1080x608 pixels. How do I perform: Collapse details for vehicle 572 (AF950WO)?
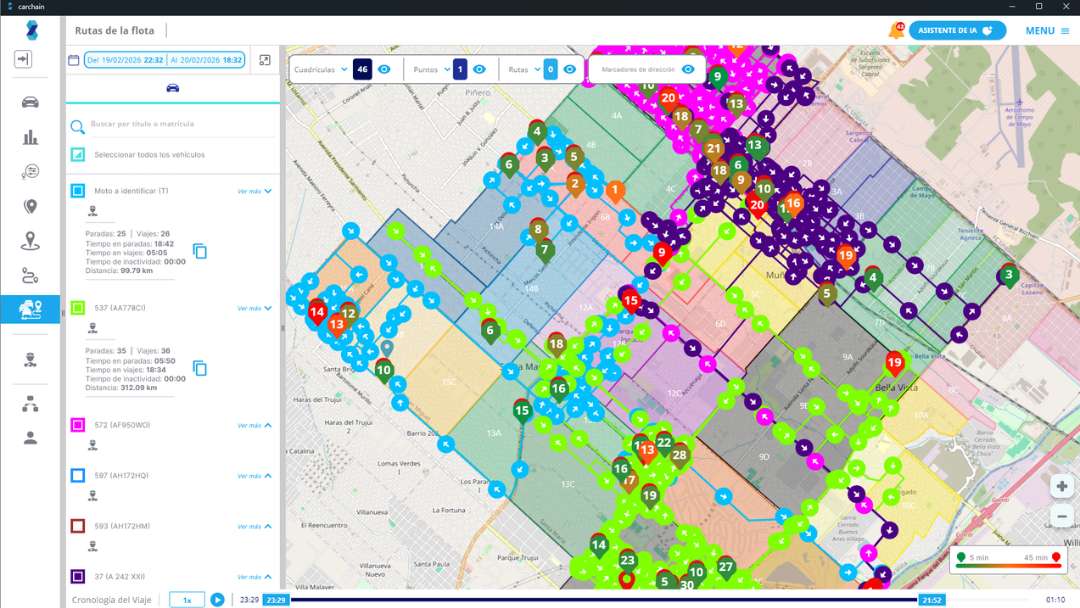tap(250, 425)
